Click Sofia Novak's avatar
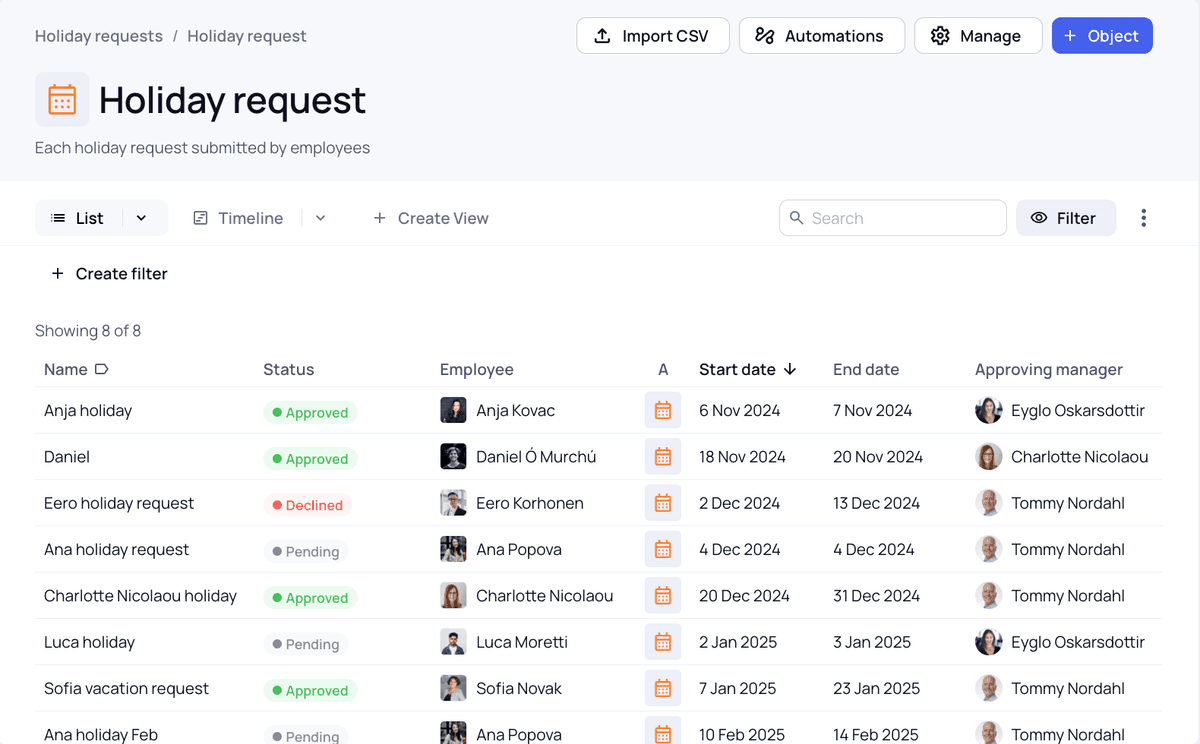Image resolution: width=1200 pixels, height=744 pixels. (453, 688)
